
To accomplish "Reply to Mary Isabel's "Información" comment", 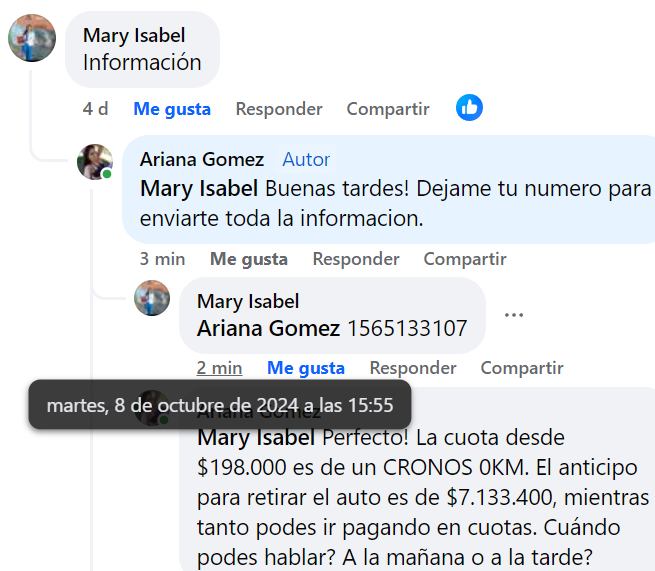I will [279, 109].
